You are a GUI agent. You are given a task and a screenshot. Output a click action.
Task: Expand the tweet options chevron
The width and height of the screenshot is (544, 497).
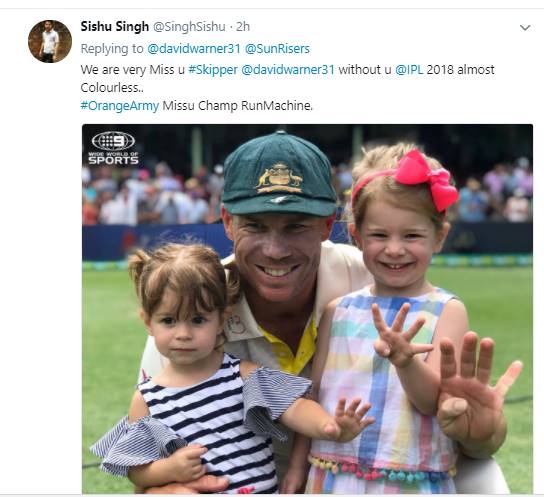525,28
